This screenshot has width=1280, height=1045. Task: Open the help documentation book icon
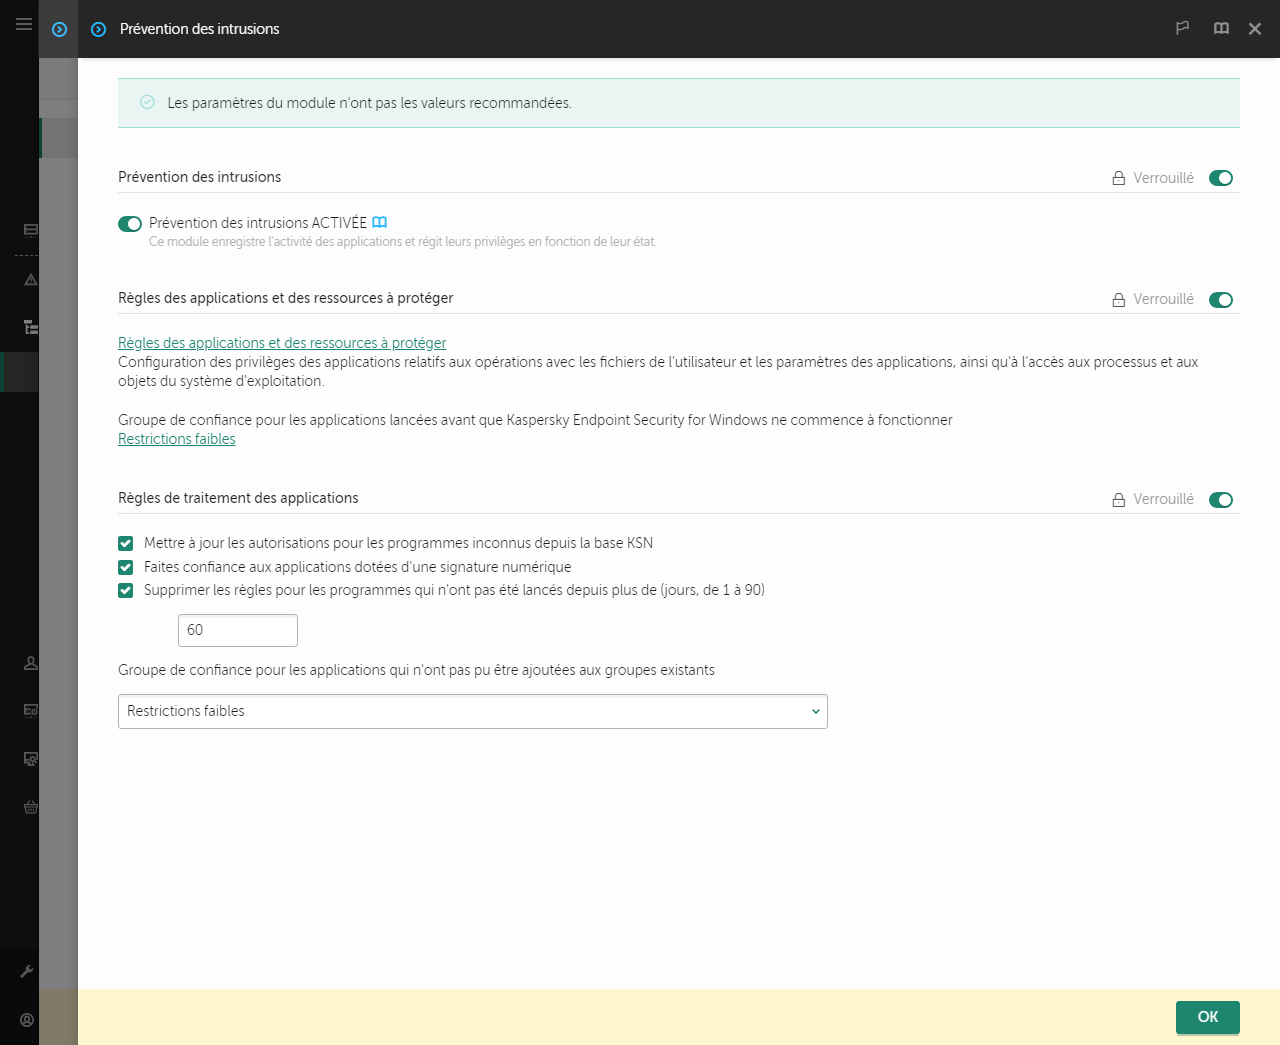click(1221, 28)
